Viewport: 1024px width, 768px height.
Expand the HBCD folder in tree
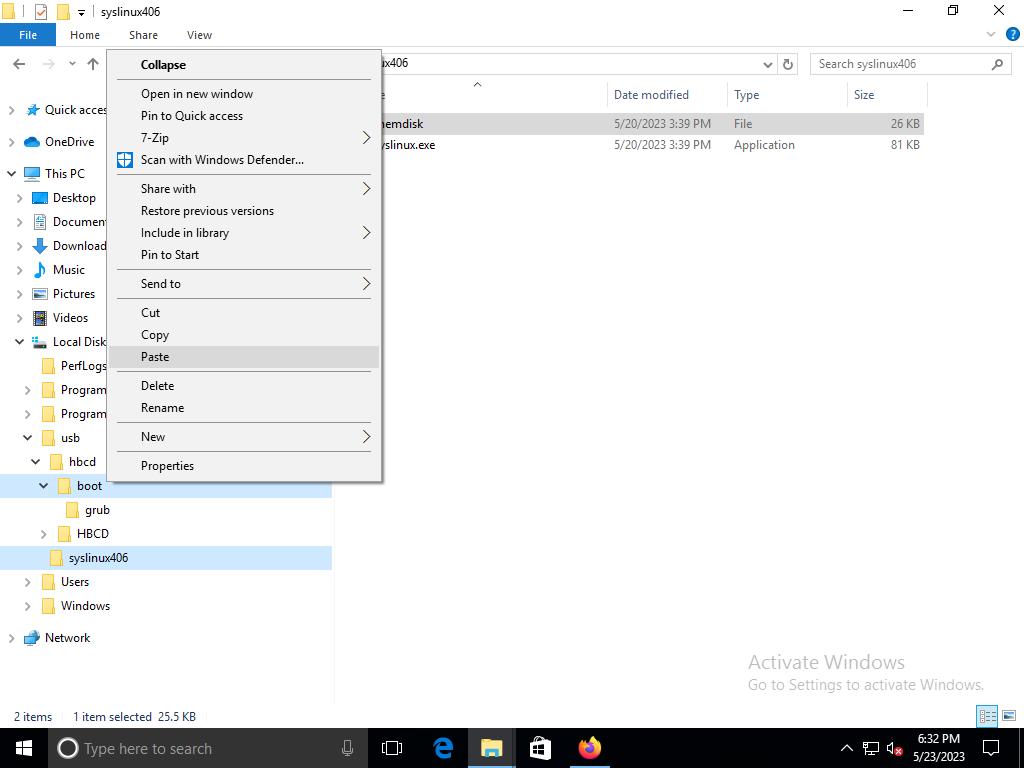(44, 534)
